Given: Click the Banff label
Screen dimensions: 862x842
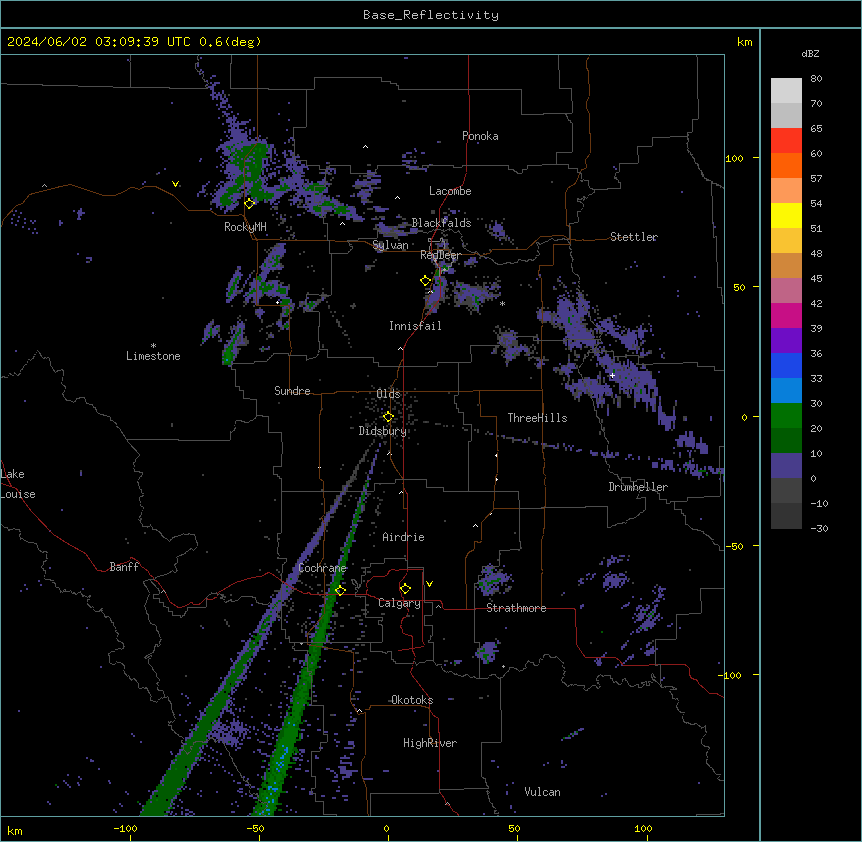Looking at the screenshot, I should click(124, 567).
